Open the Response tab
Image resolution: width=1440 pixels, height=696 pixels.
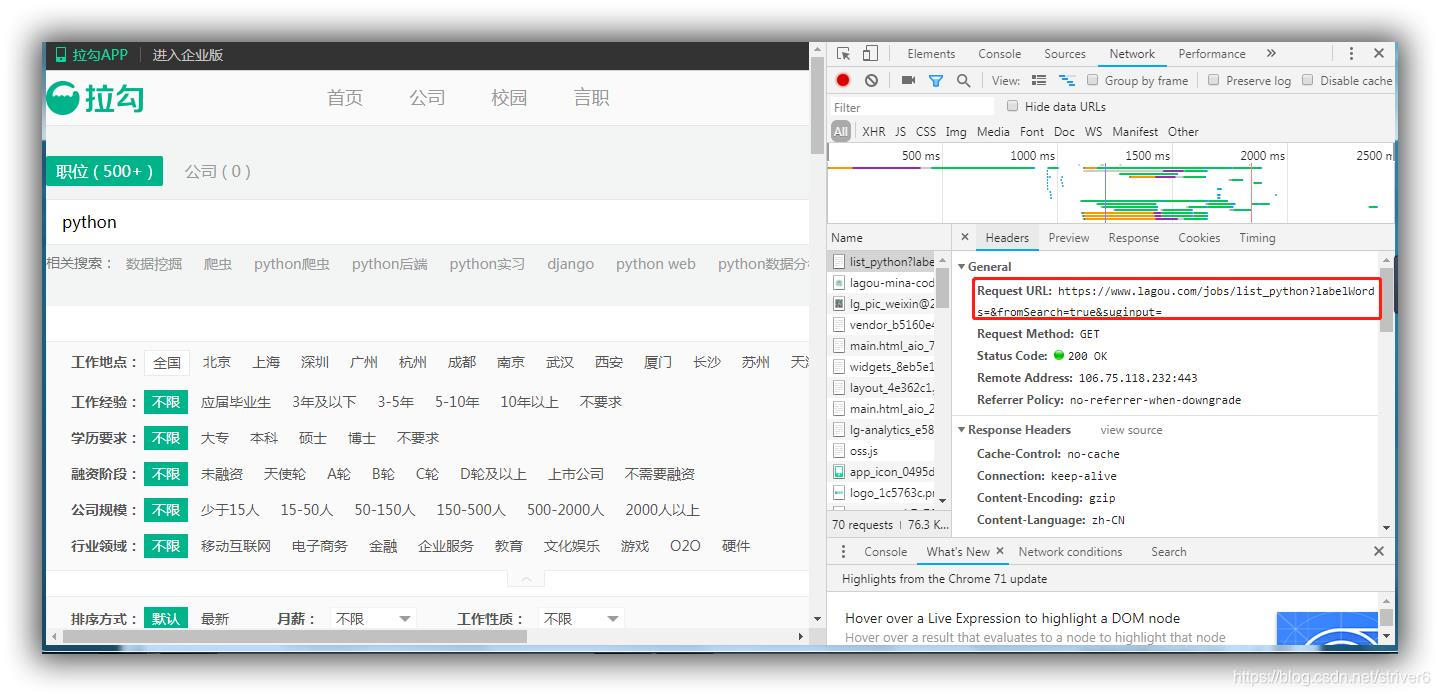point(1133,238)
